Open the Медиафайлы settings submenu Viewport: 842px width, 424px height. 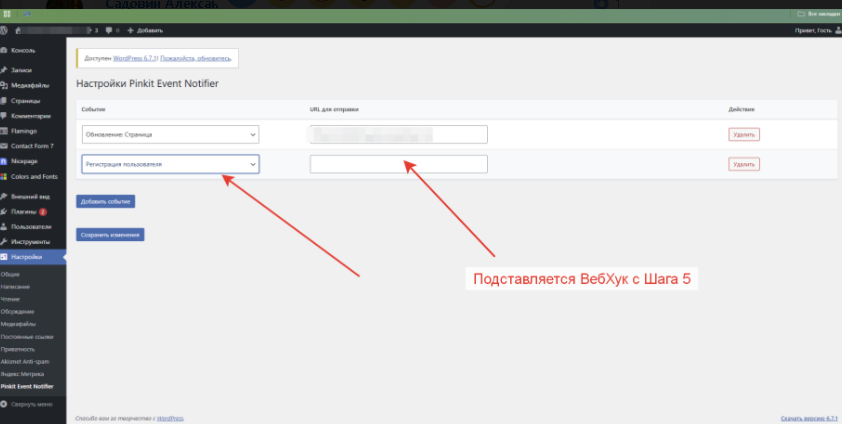(x=18, y=324)
